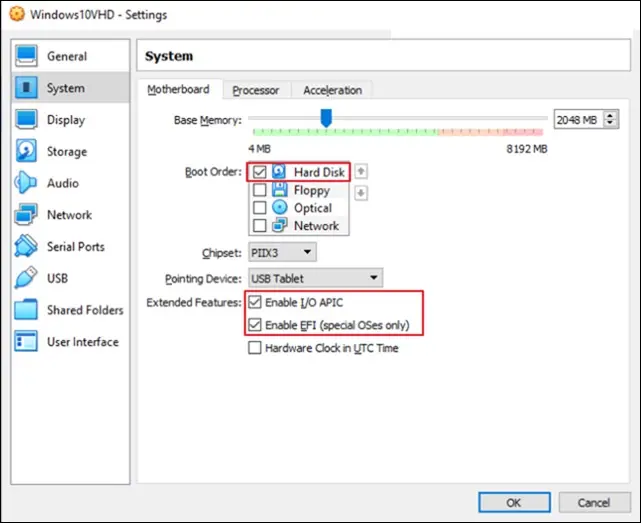Image resolution: width=641 pixels, height=523 pixels.
Task: Select the Serial Ports icon
Action: (26, 247)
